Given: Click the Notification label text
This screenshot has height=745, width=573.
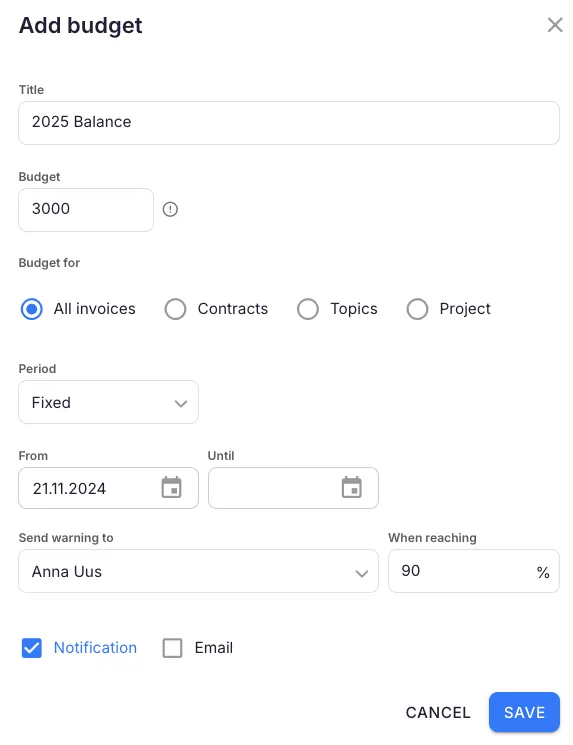Looking at the screenshot, I should (x=95, y=648).
